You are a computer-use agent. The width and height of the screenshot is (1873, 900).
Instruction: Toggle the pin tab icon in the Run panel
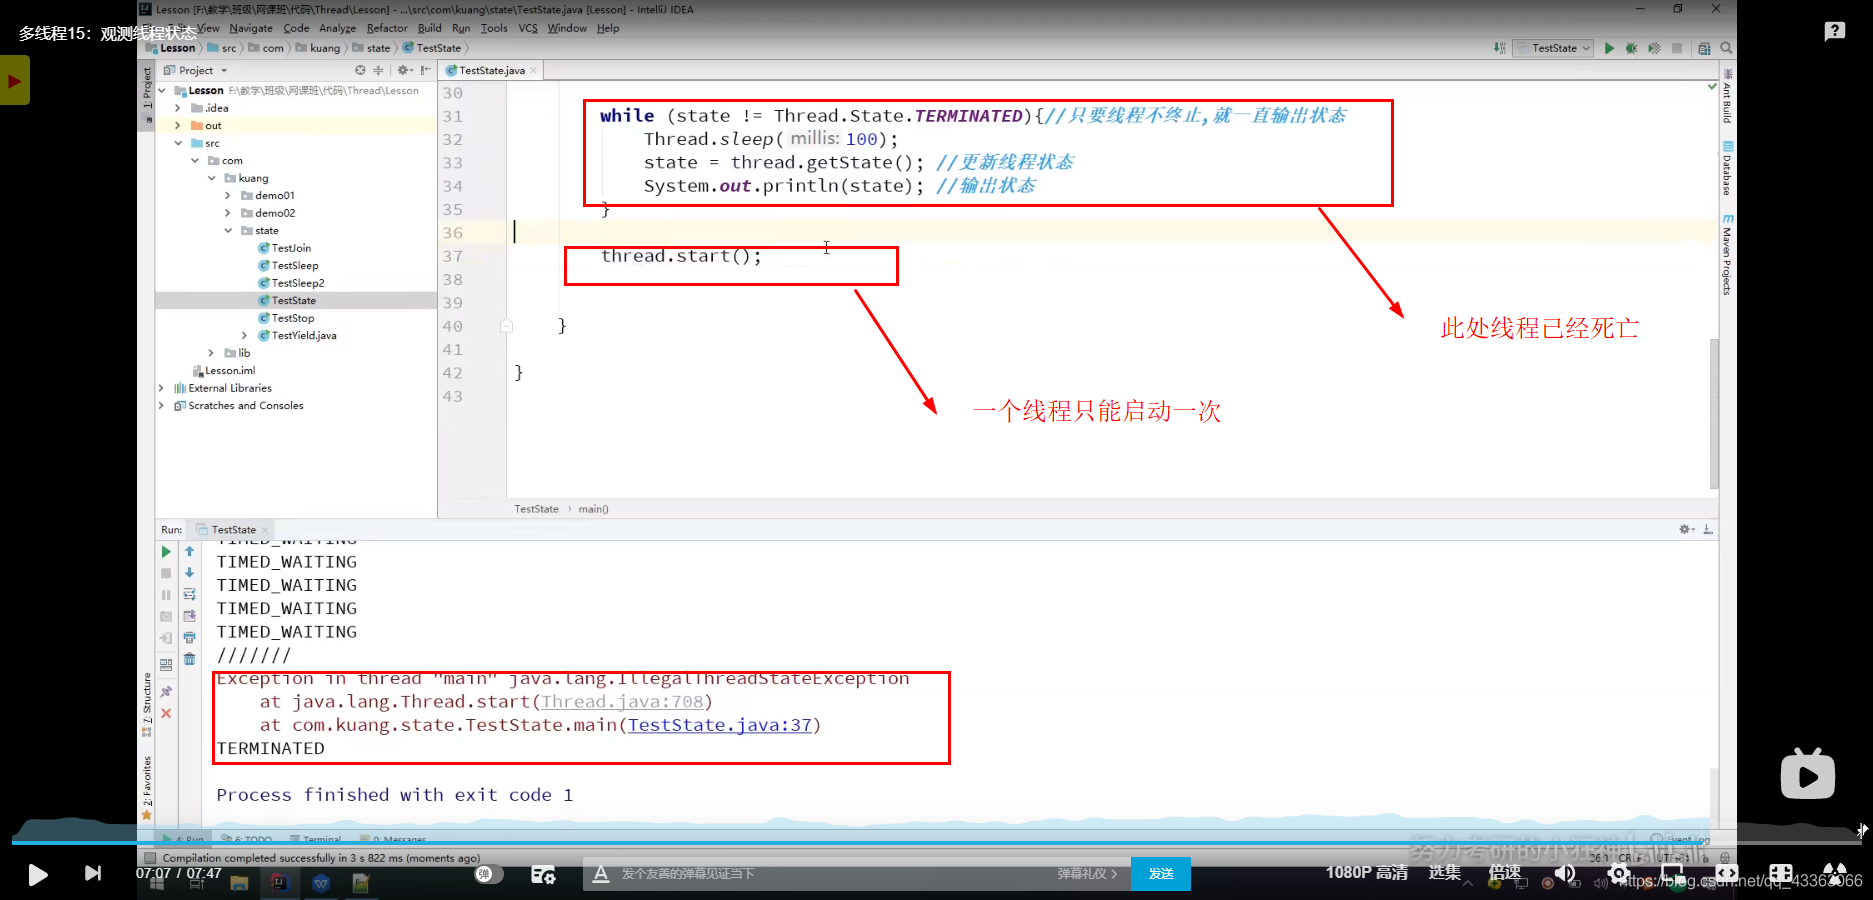tap(166, 692)
